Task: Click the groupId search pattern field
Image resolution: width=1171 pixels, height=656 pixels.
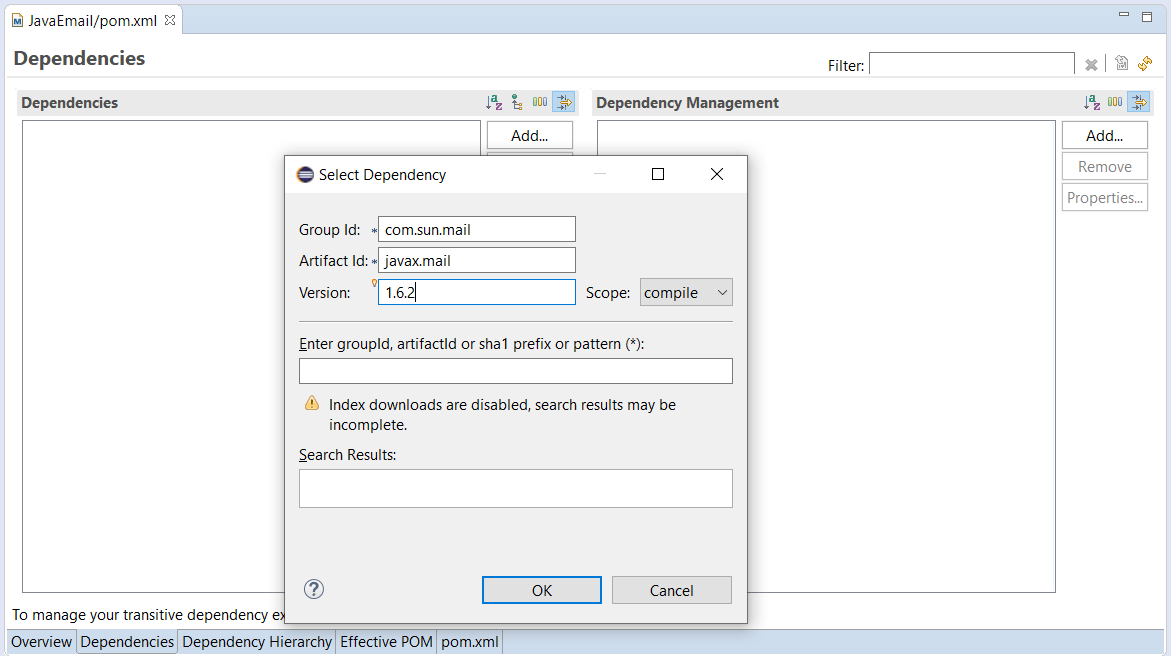Action: coord(515,370)
